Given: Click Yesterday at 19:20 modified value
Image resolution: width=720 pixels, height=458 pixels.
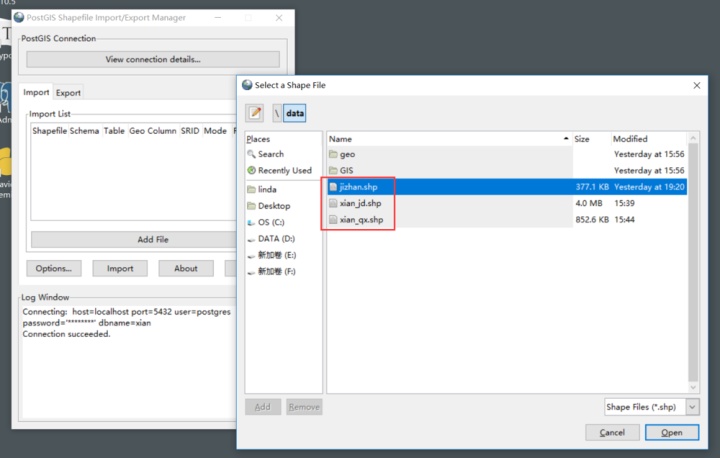Looking at the screenshot, I should pos(649,187).
